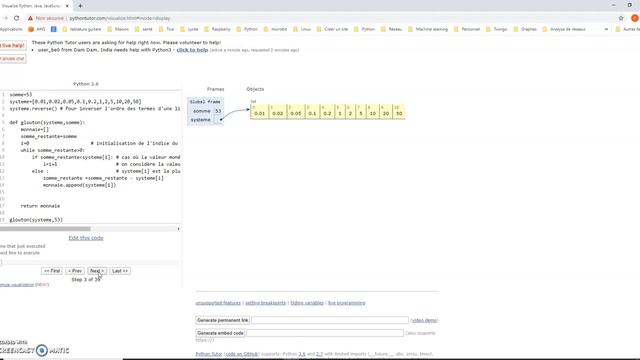
Task: Click code line 'glouton(systeme,53)'
Action: (36, 220)
